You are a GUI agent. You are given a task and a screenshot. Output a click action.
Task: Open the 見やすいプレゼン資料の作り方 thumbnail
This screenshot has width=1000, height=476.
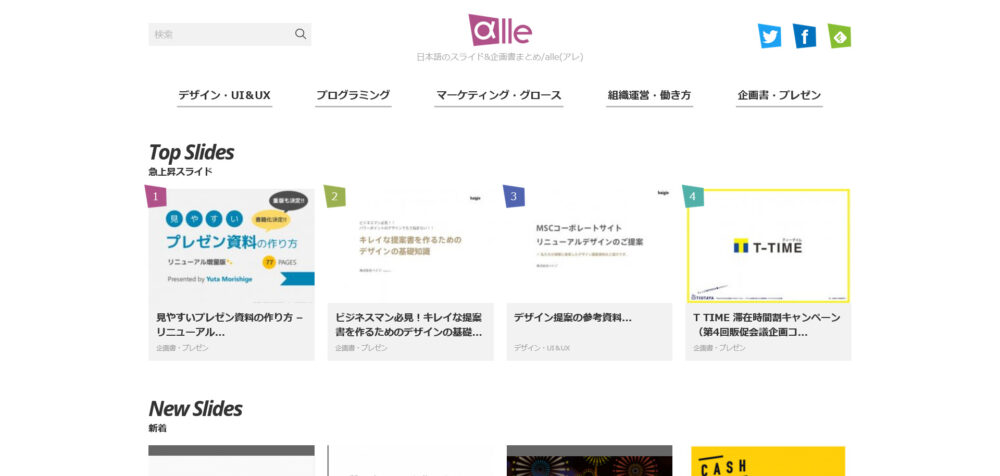[x=232, y=246]
